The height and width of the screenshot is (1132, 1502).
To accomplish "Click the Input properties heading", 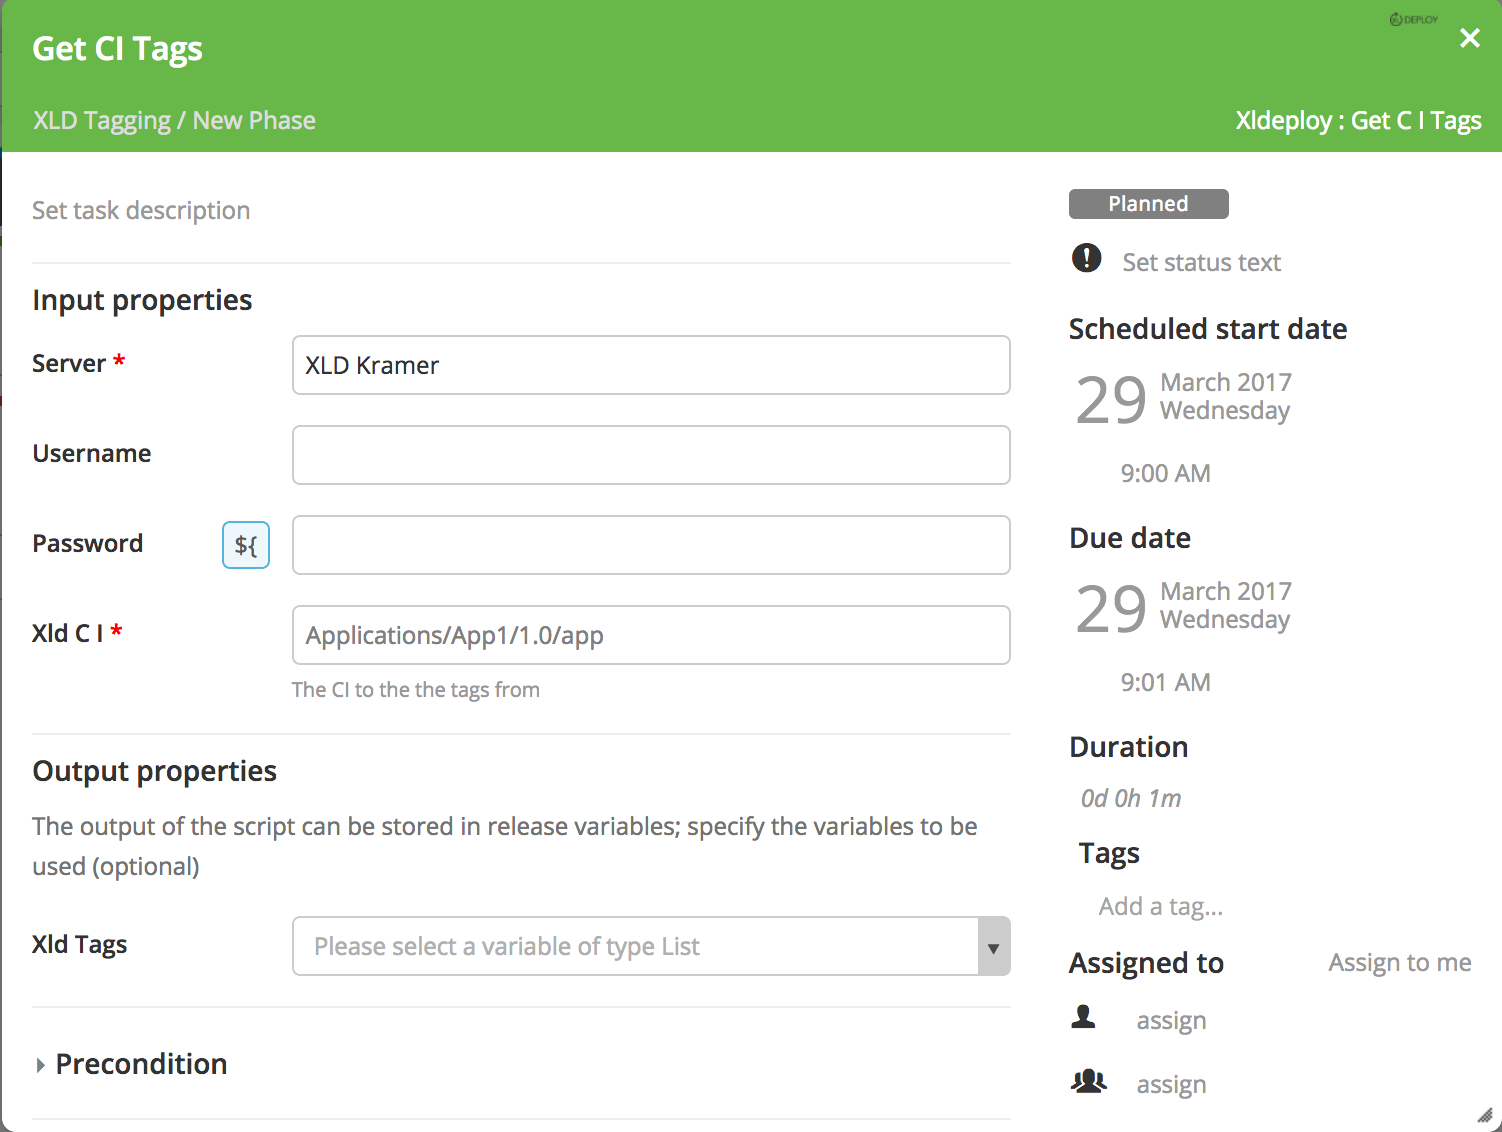I will pos(142,300).
